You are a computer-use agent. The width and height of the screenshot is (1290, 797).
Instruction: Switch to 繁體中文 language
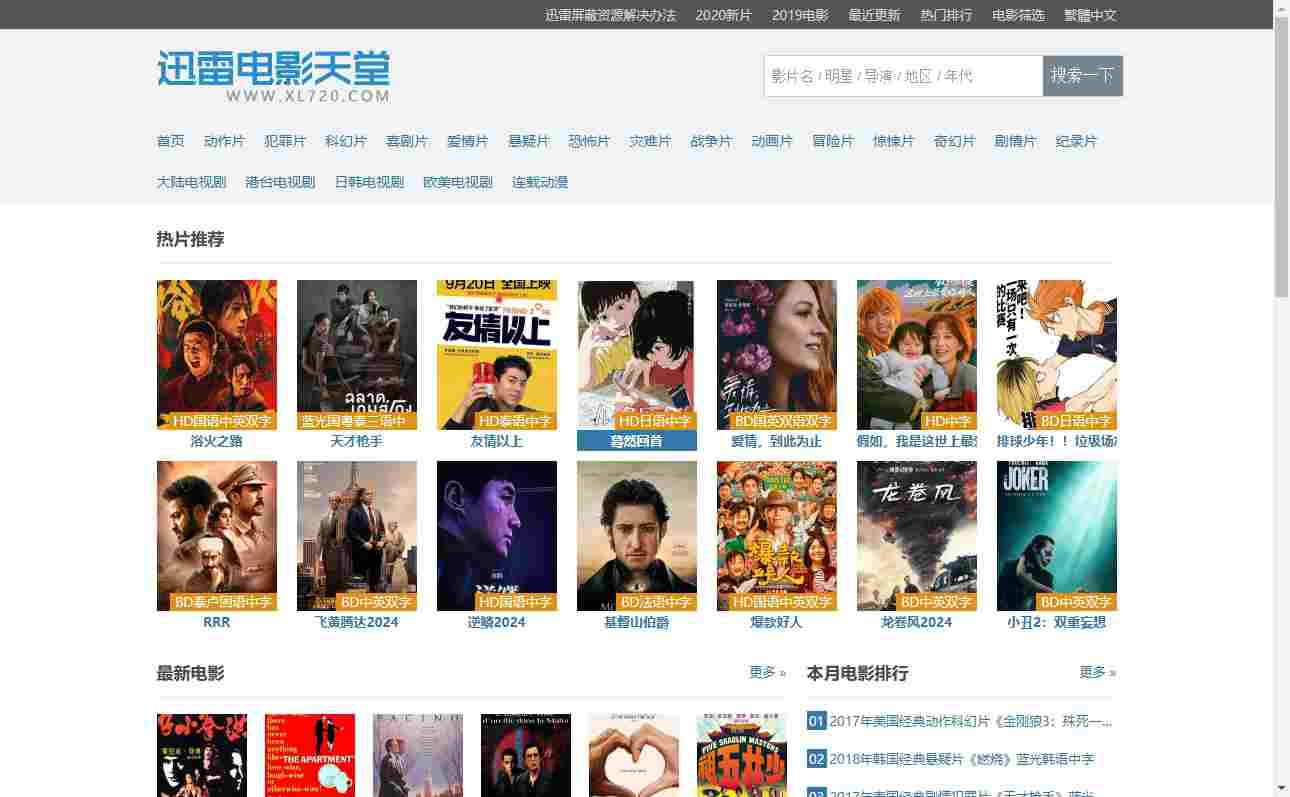pos(1090,15)
